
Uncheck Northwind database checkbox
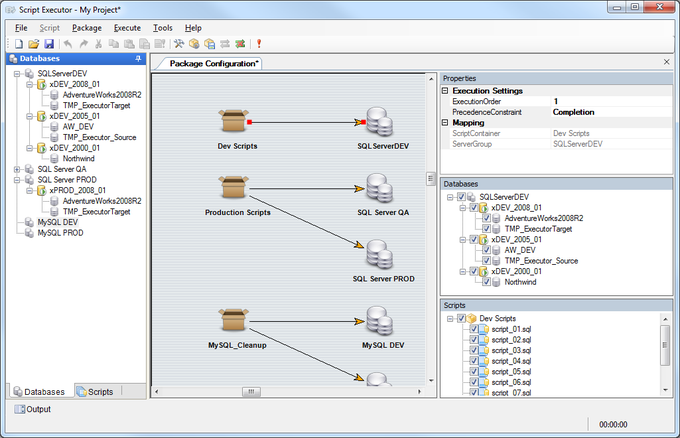coord(486,283)
